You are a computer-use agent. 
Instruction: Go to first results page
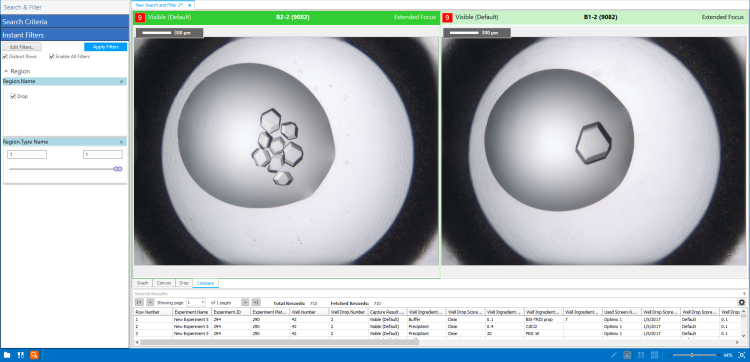click(139, 302)
